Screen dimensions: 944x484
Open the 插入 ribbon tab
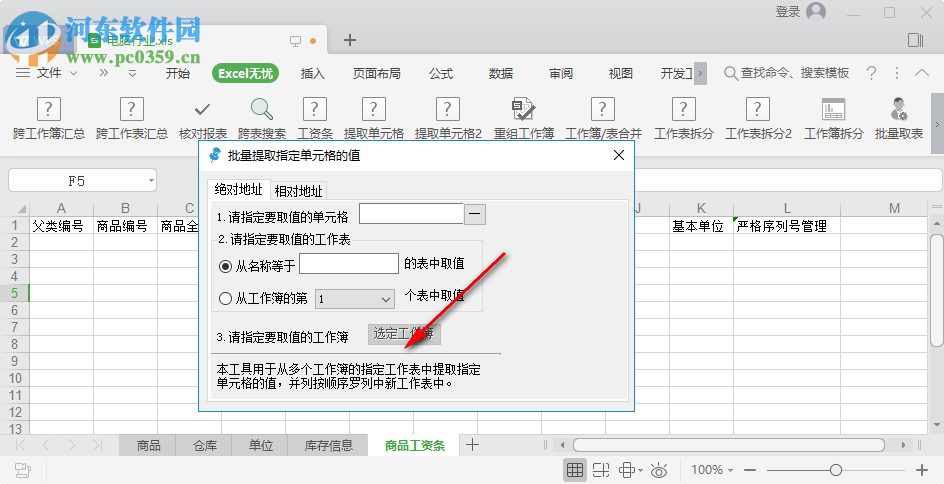point(312,73)
